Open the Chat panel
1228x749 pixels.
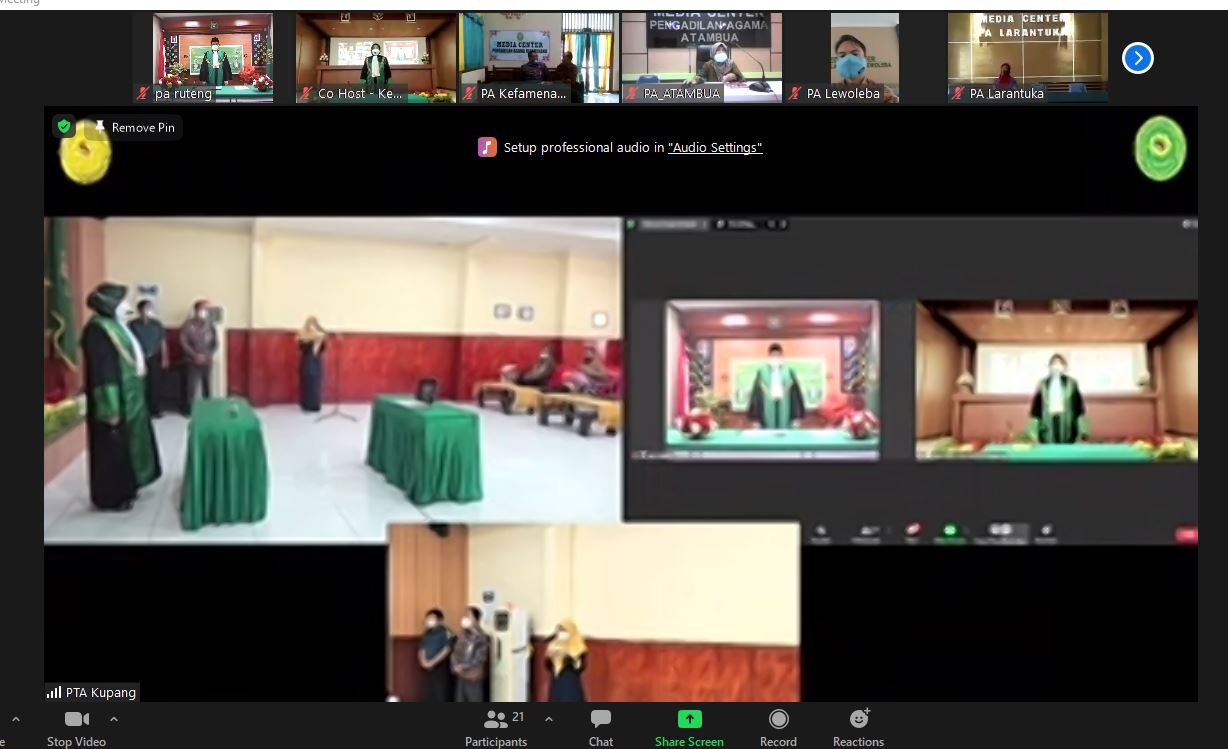click(601, 727)
